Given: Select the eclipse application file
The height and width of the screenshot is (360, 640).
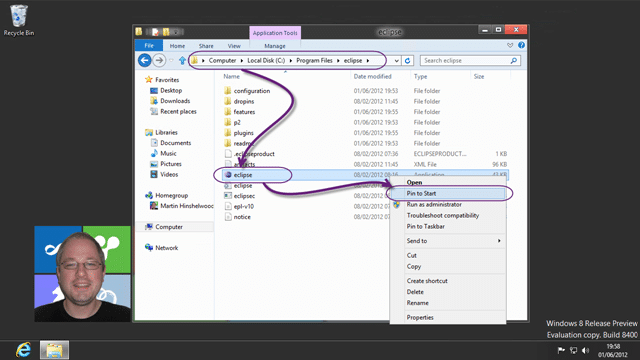Looking at the screenshot, I should tap(243, 175).
